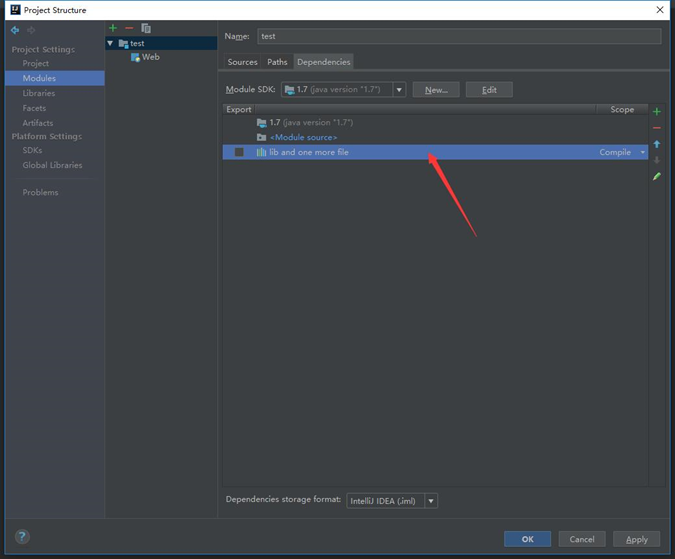Image resolution: width=675 pixels, height=559 pixels.
Task: Switch to the Sources tab
Action: pos(242,62)
